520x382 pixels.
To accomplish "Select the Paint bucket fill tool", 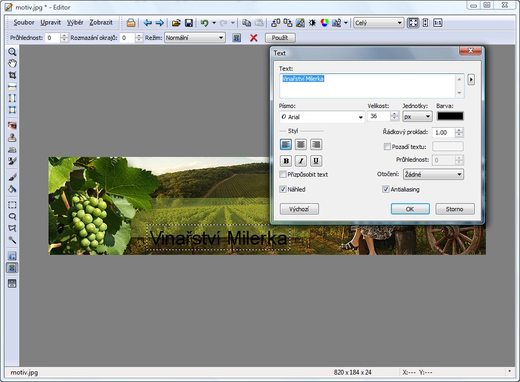I will tap(12, 189).
